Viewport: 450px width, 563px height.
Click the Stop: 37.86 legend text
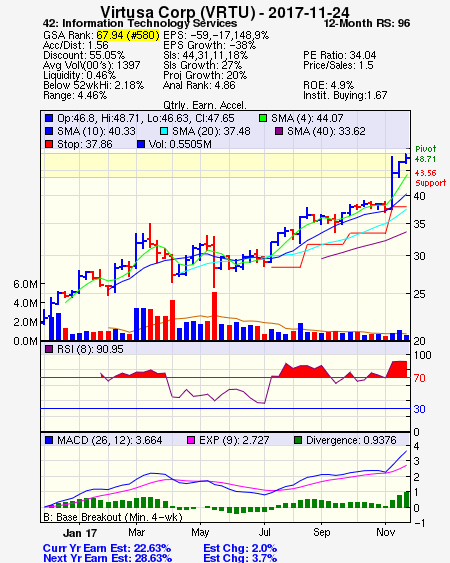85,144
